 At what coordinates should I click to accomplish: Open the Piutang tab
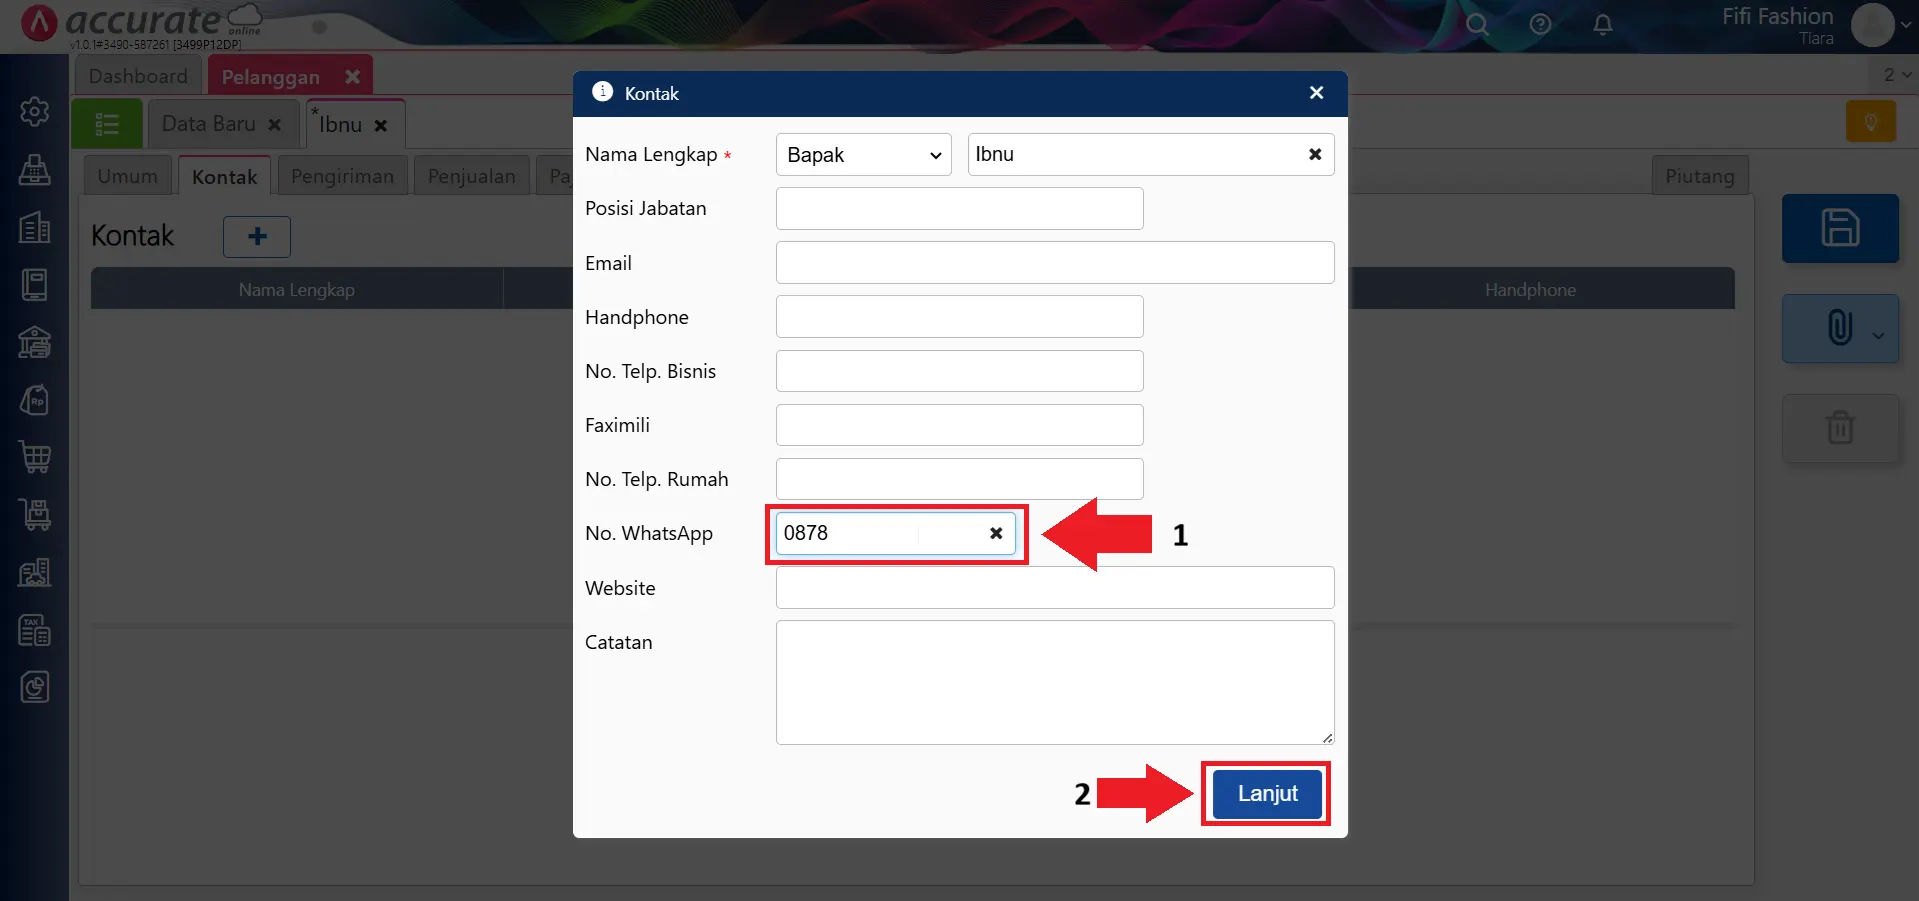tap(1699, 176)
